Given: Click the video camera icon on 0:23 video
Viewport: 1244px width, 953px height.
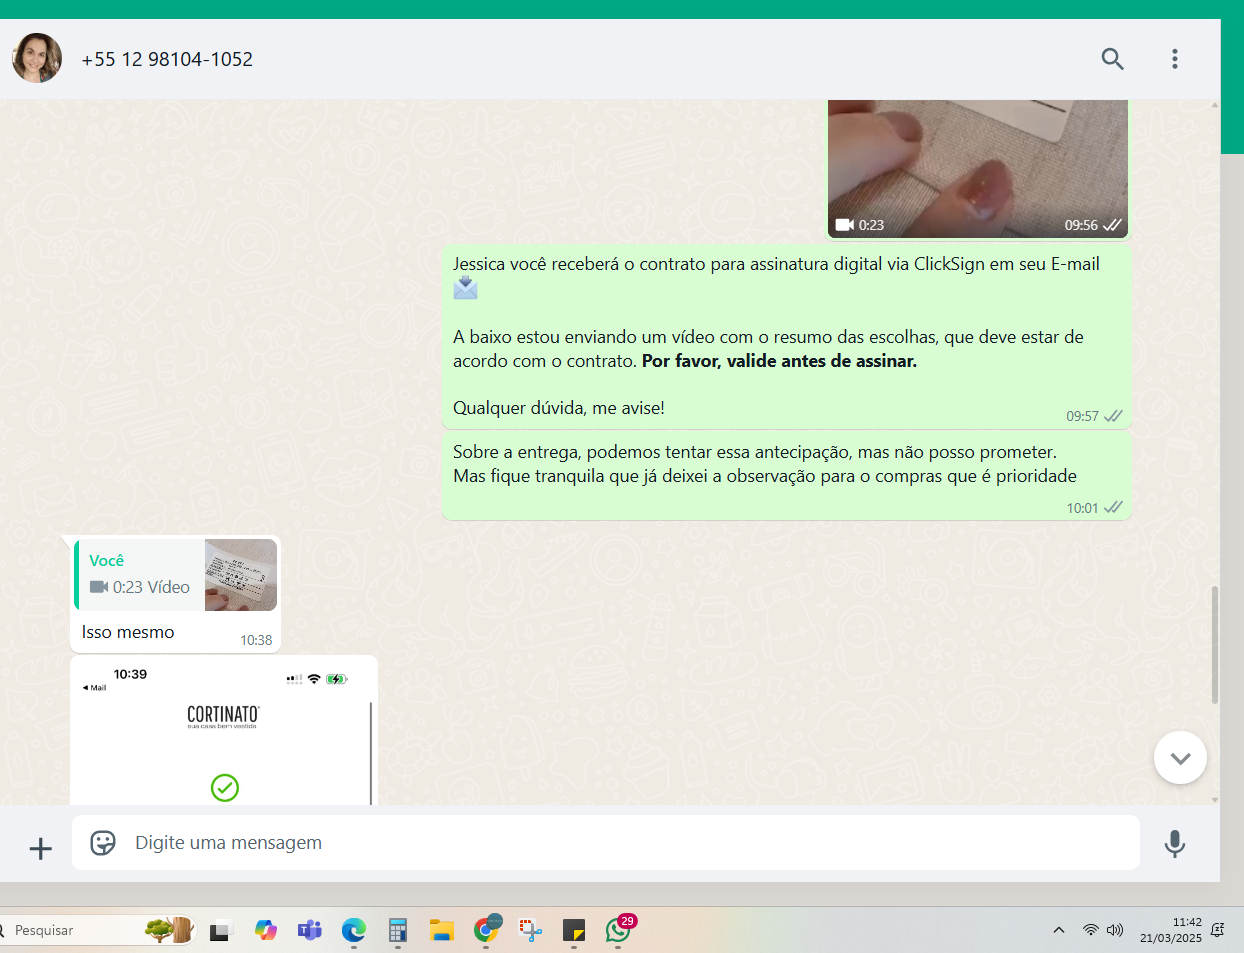Looking at the screenshot, I should [x=845, y=225].
